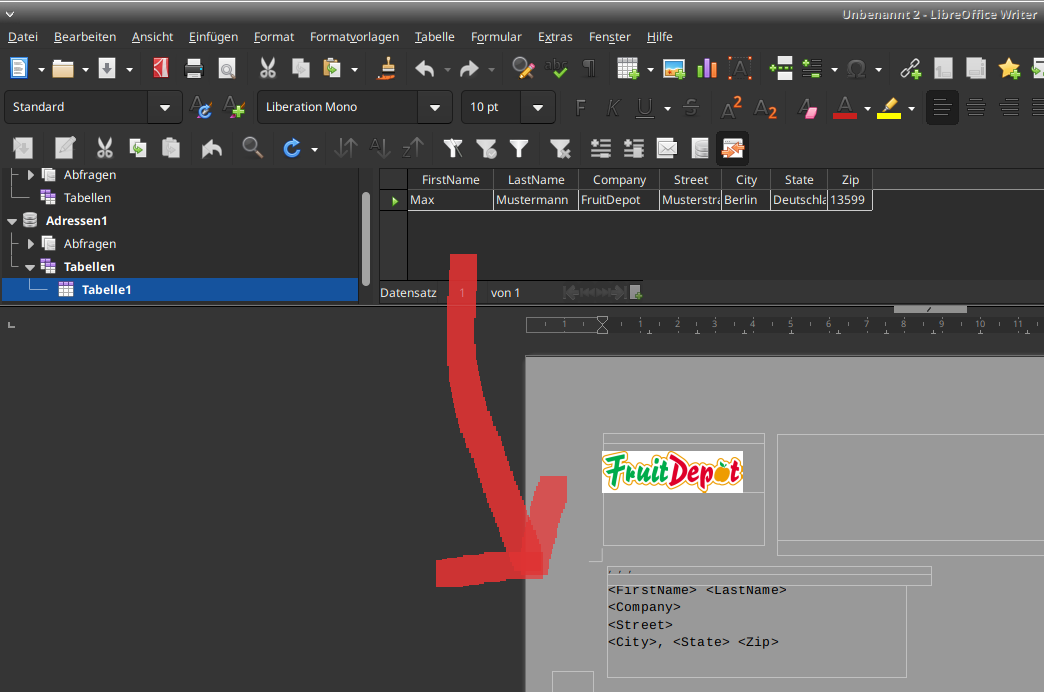The image size is (1044, 692).
Task: Open the Einfügen menu
Action: 213,37
